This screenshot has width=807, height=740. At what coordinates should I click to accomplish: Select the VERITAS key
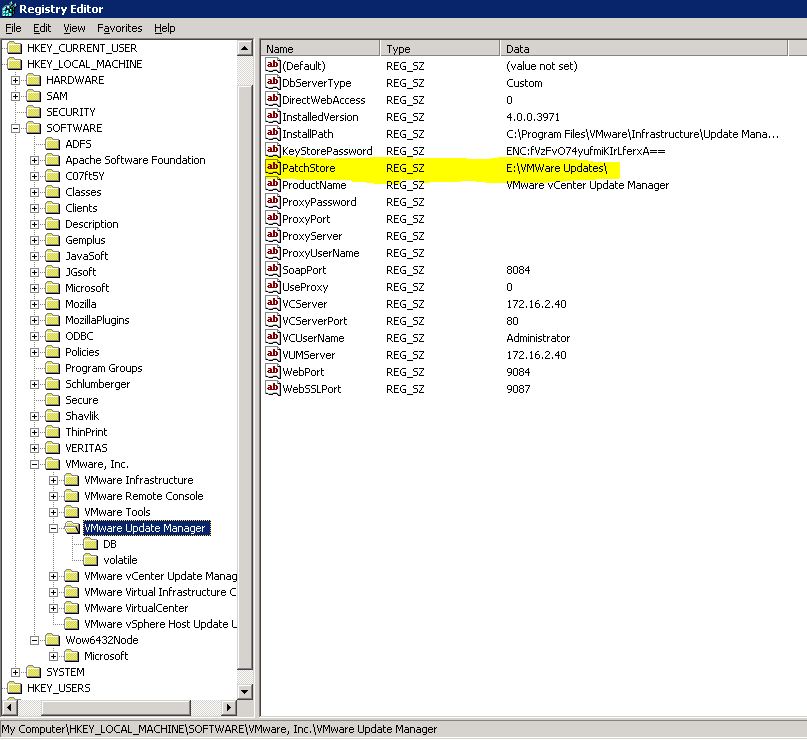(x=86, y=448)
